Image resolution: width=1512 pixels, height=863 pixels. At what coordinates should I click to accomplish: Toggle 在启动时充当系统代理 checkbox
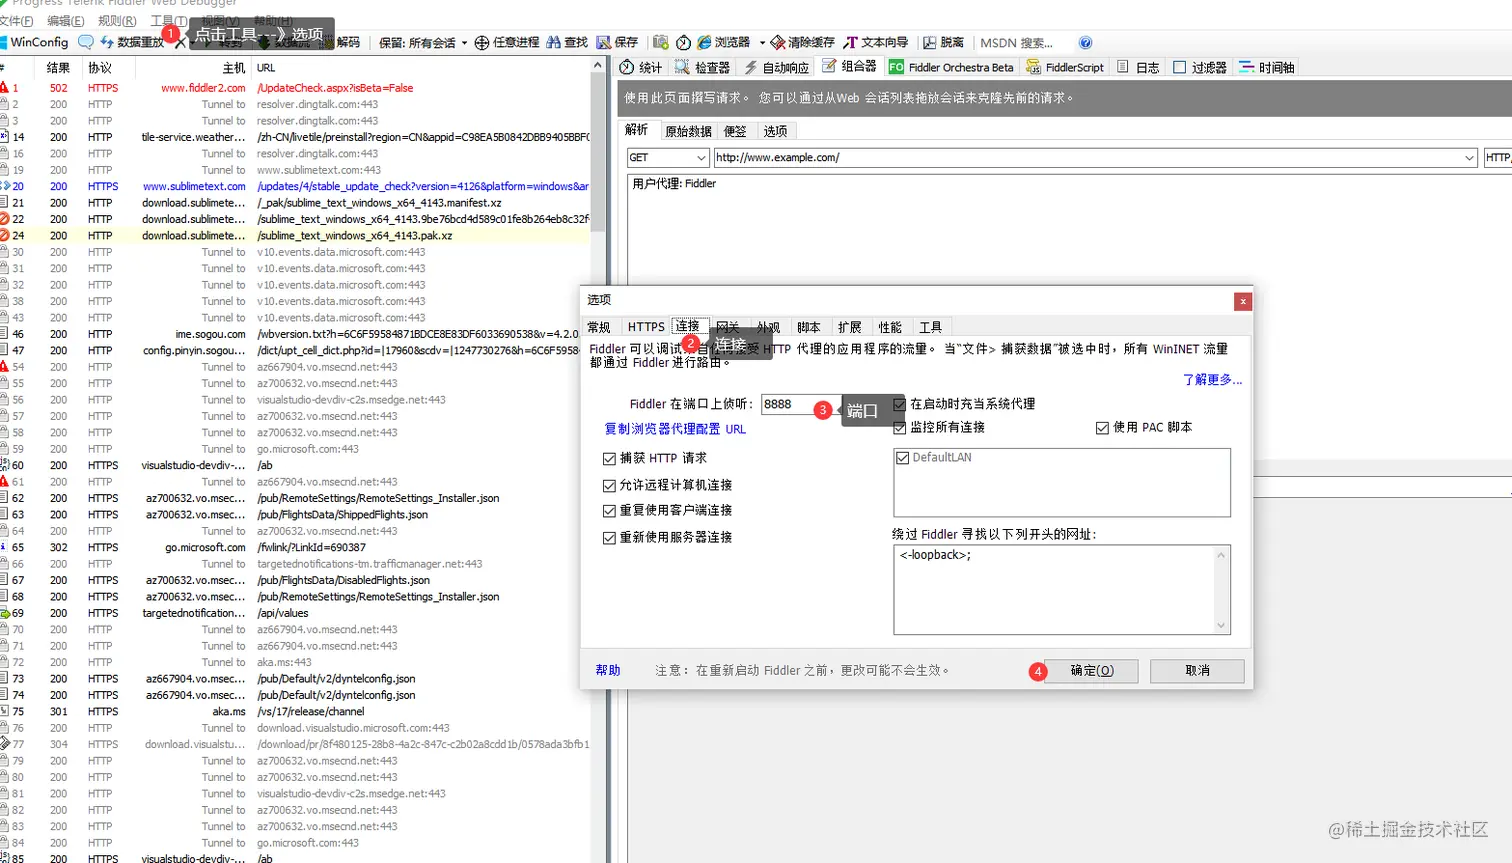pyautogui.click(x=899, y=404)
